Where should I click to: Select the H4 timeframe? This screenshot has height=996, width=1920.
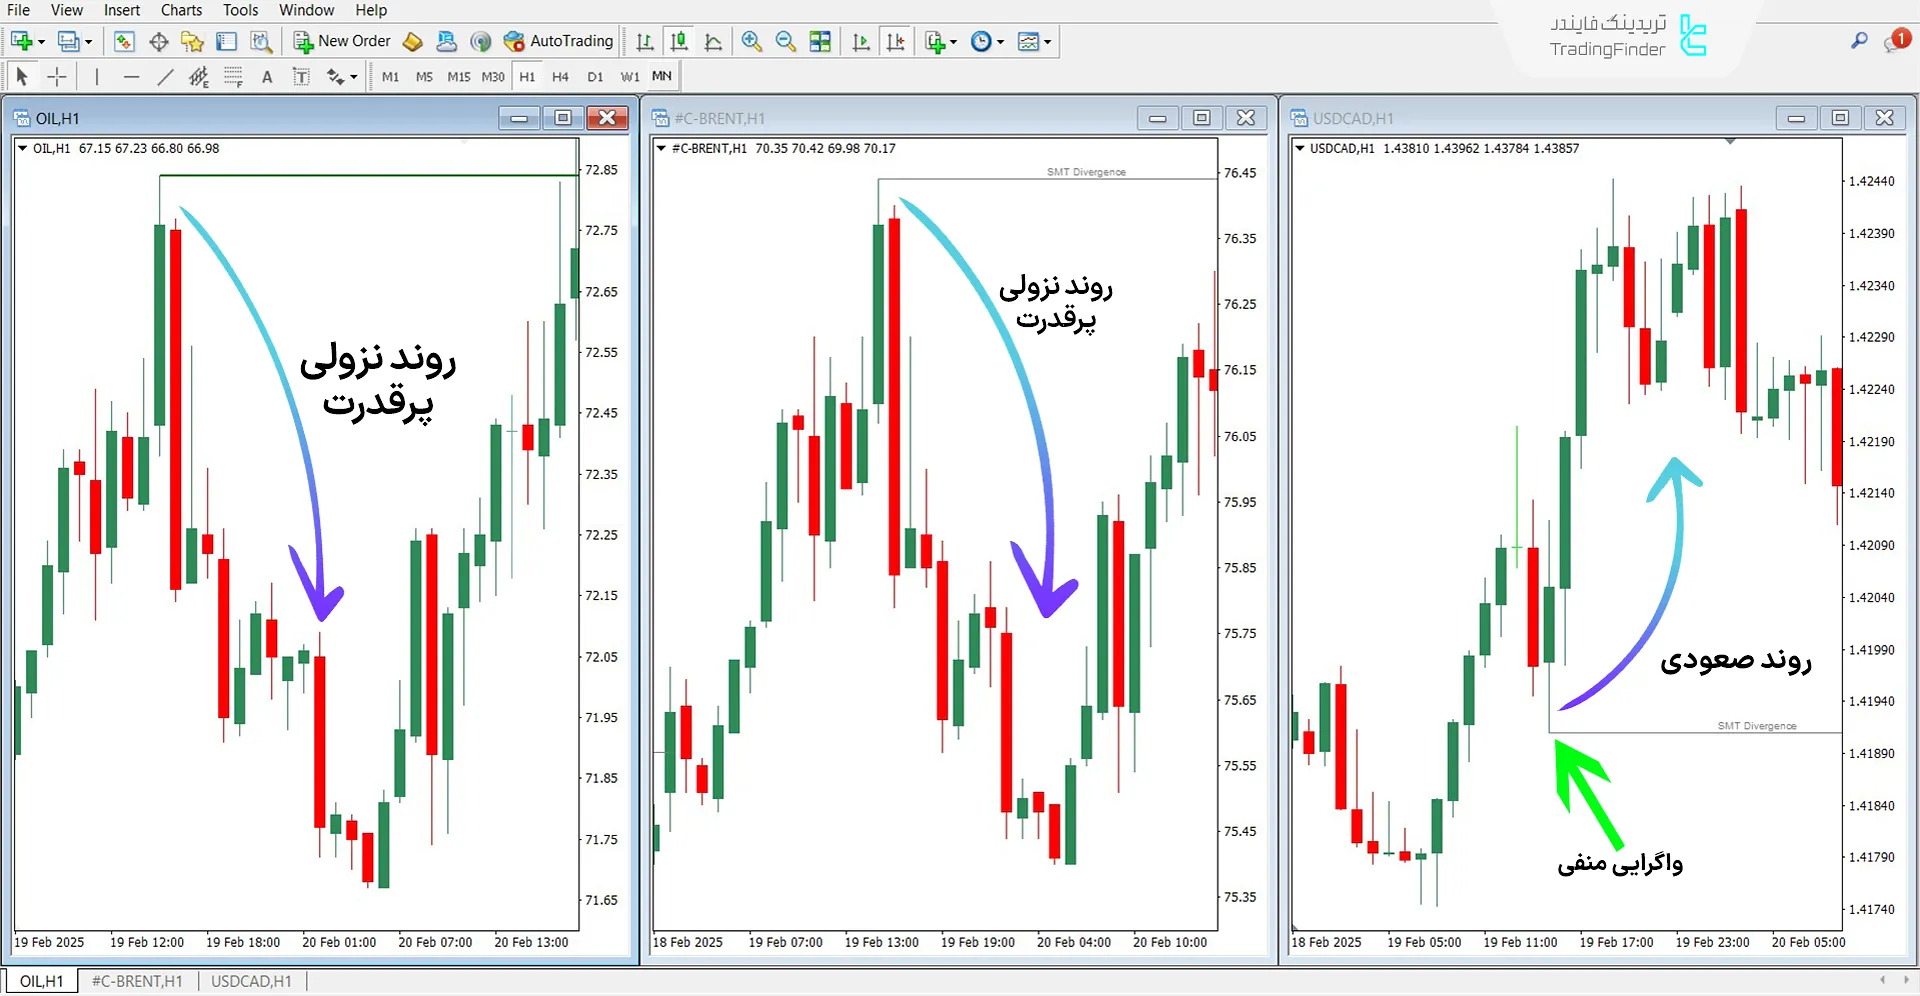(x=560, y=77)
